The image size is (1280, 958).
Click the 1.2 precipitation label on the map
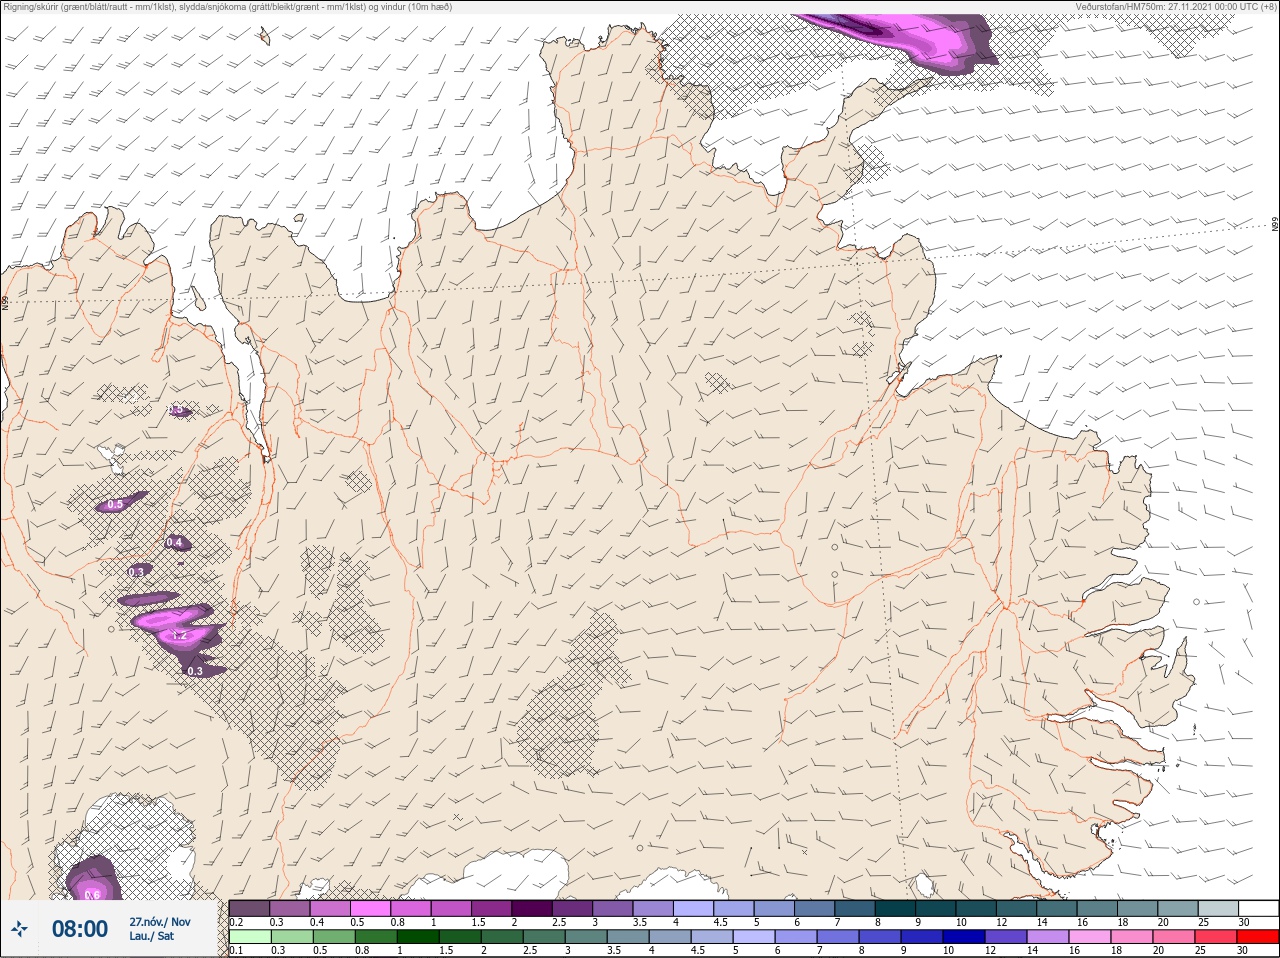tap(180, 635)
